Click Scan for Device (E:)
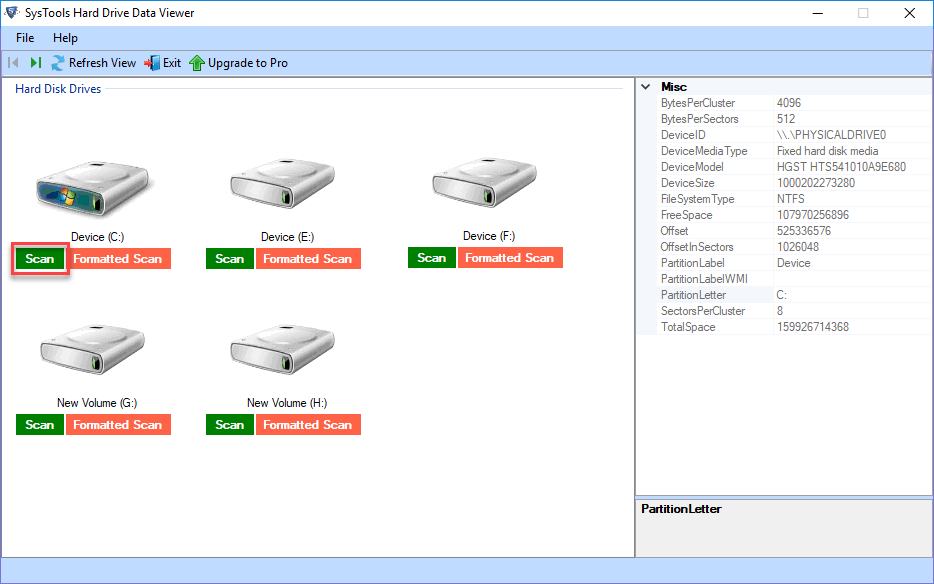This screenshot has width=934, height=584. point(230,259)
